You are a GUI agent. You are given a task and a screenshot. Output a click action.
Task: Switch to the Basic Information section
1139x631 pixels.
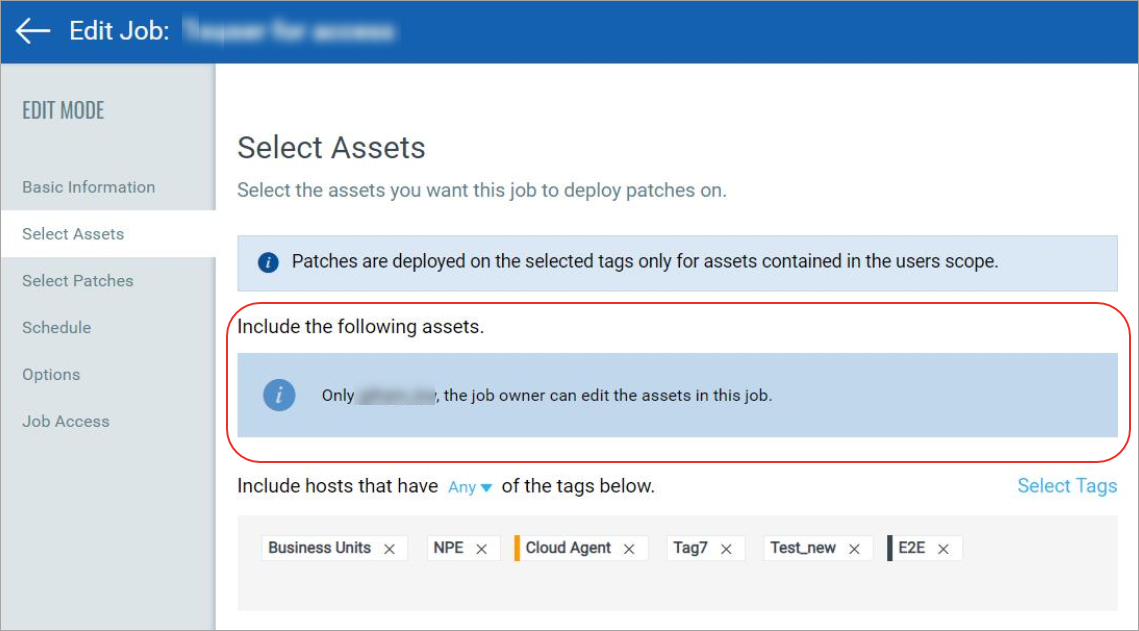(x=88, y=187)
